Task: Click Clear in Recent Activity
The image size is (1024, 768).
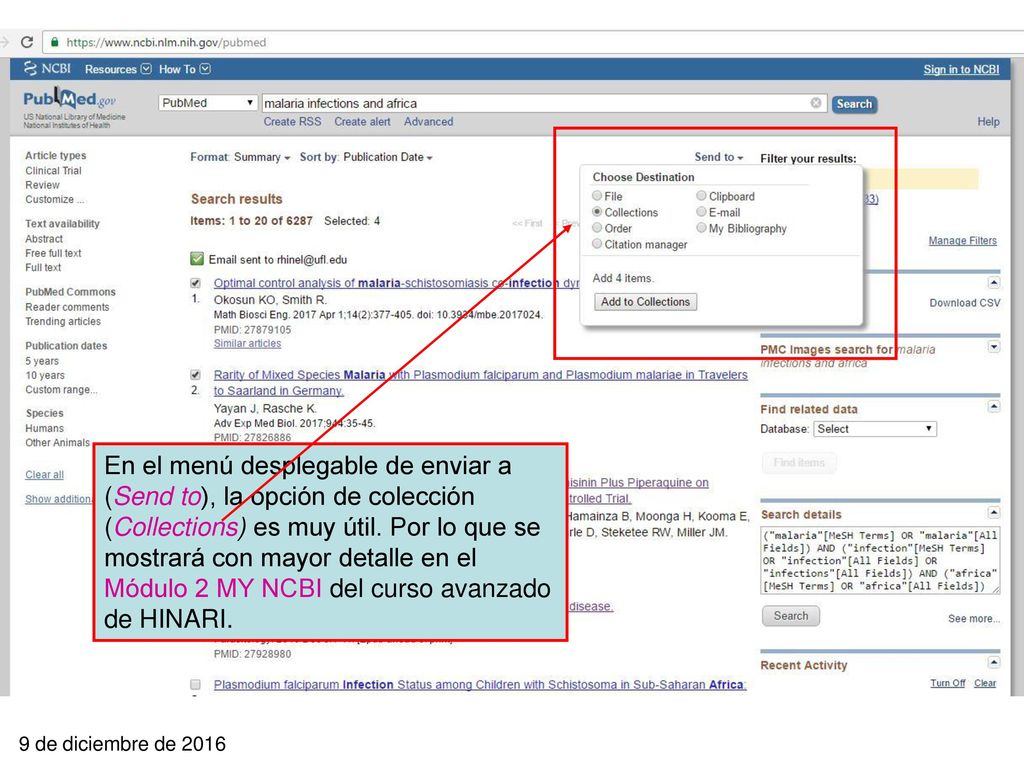Action: [x=985, y=683]
